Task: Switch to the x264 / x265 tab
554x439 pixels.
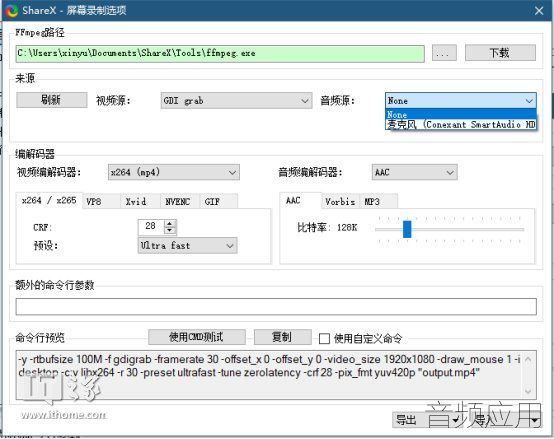Action: coord(49,200)
